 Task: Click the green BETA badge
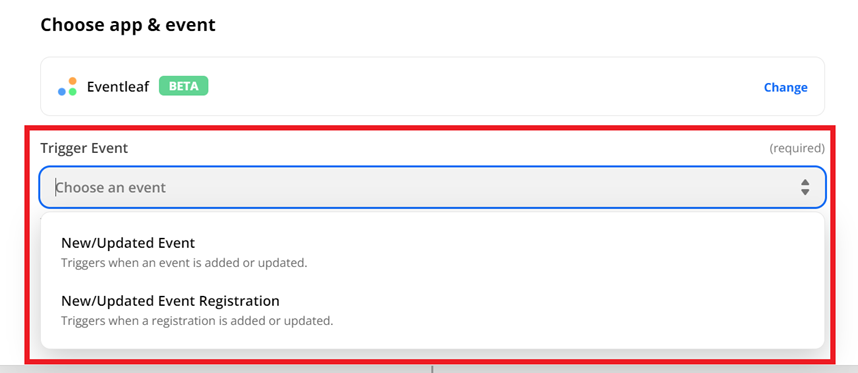click(x=183, y=86)
